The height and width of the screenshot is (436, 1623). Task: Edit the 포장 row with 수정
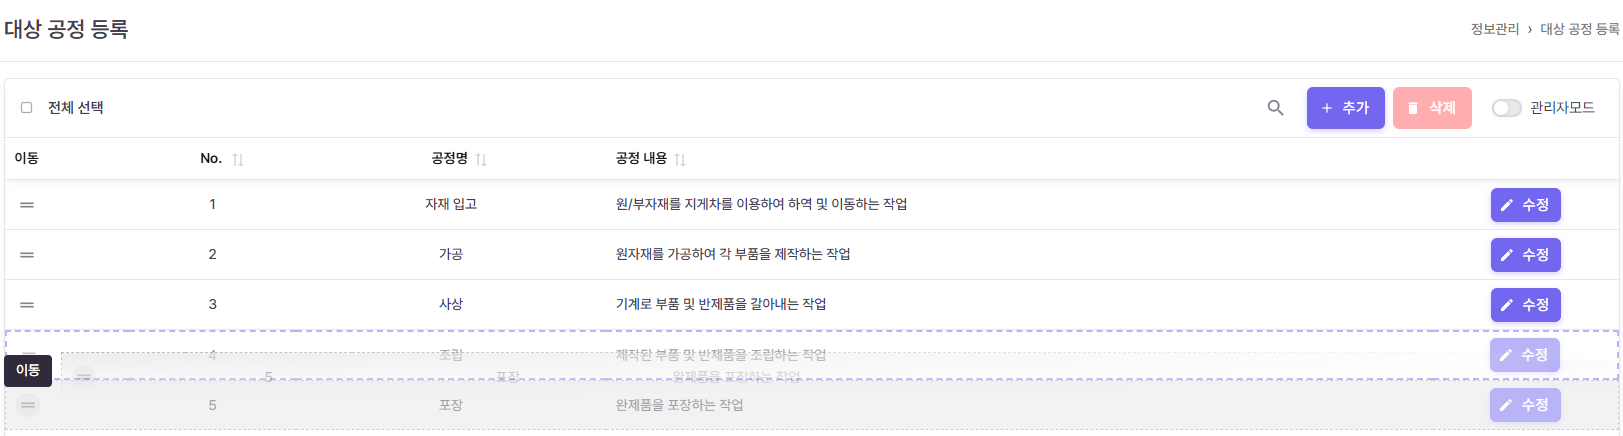pos(1525,405)
